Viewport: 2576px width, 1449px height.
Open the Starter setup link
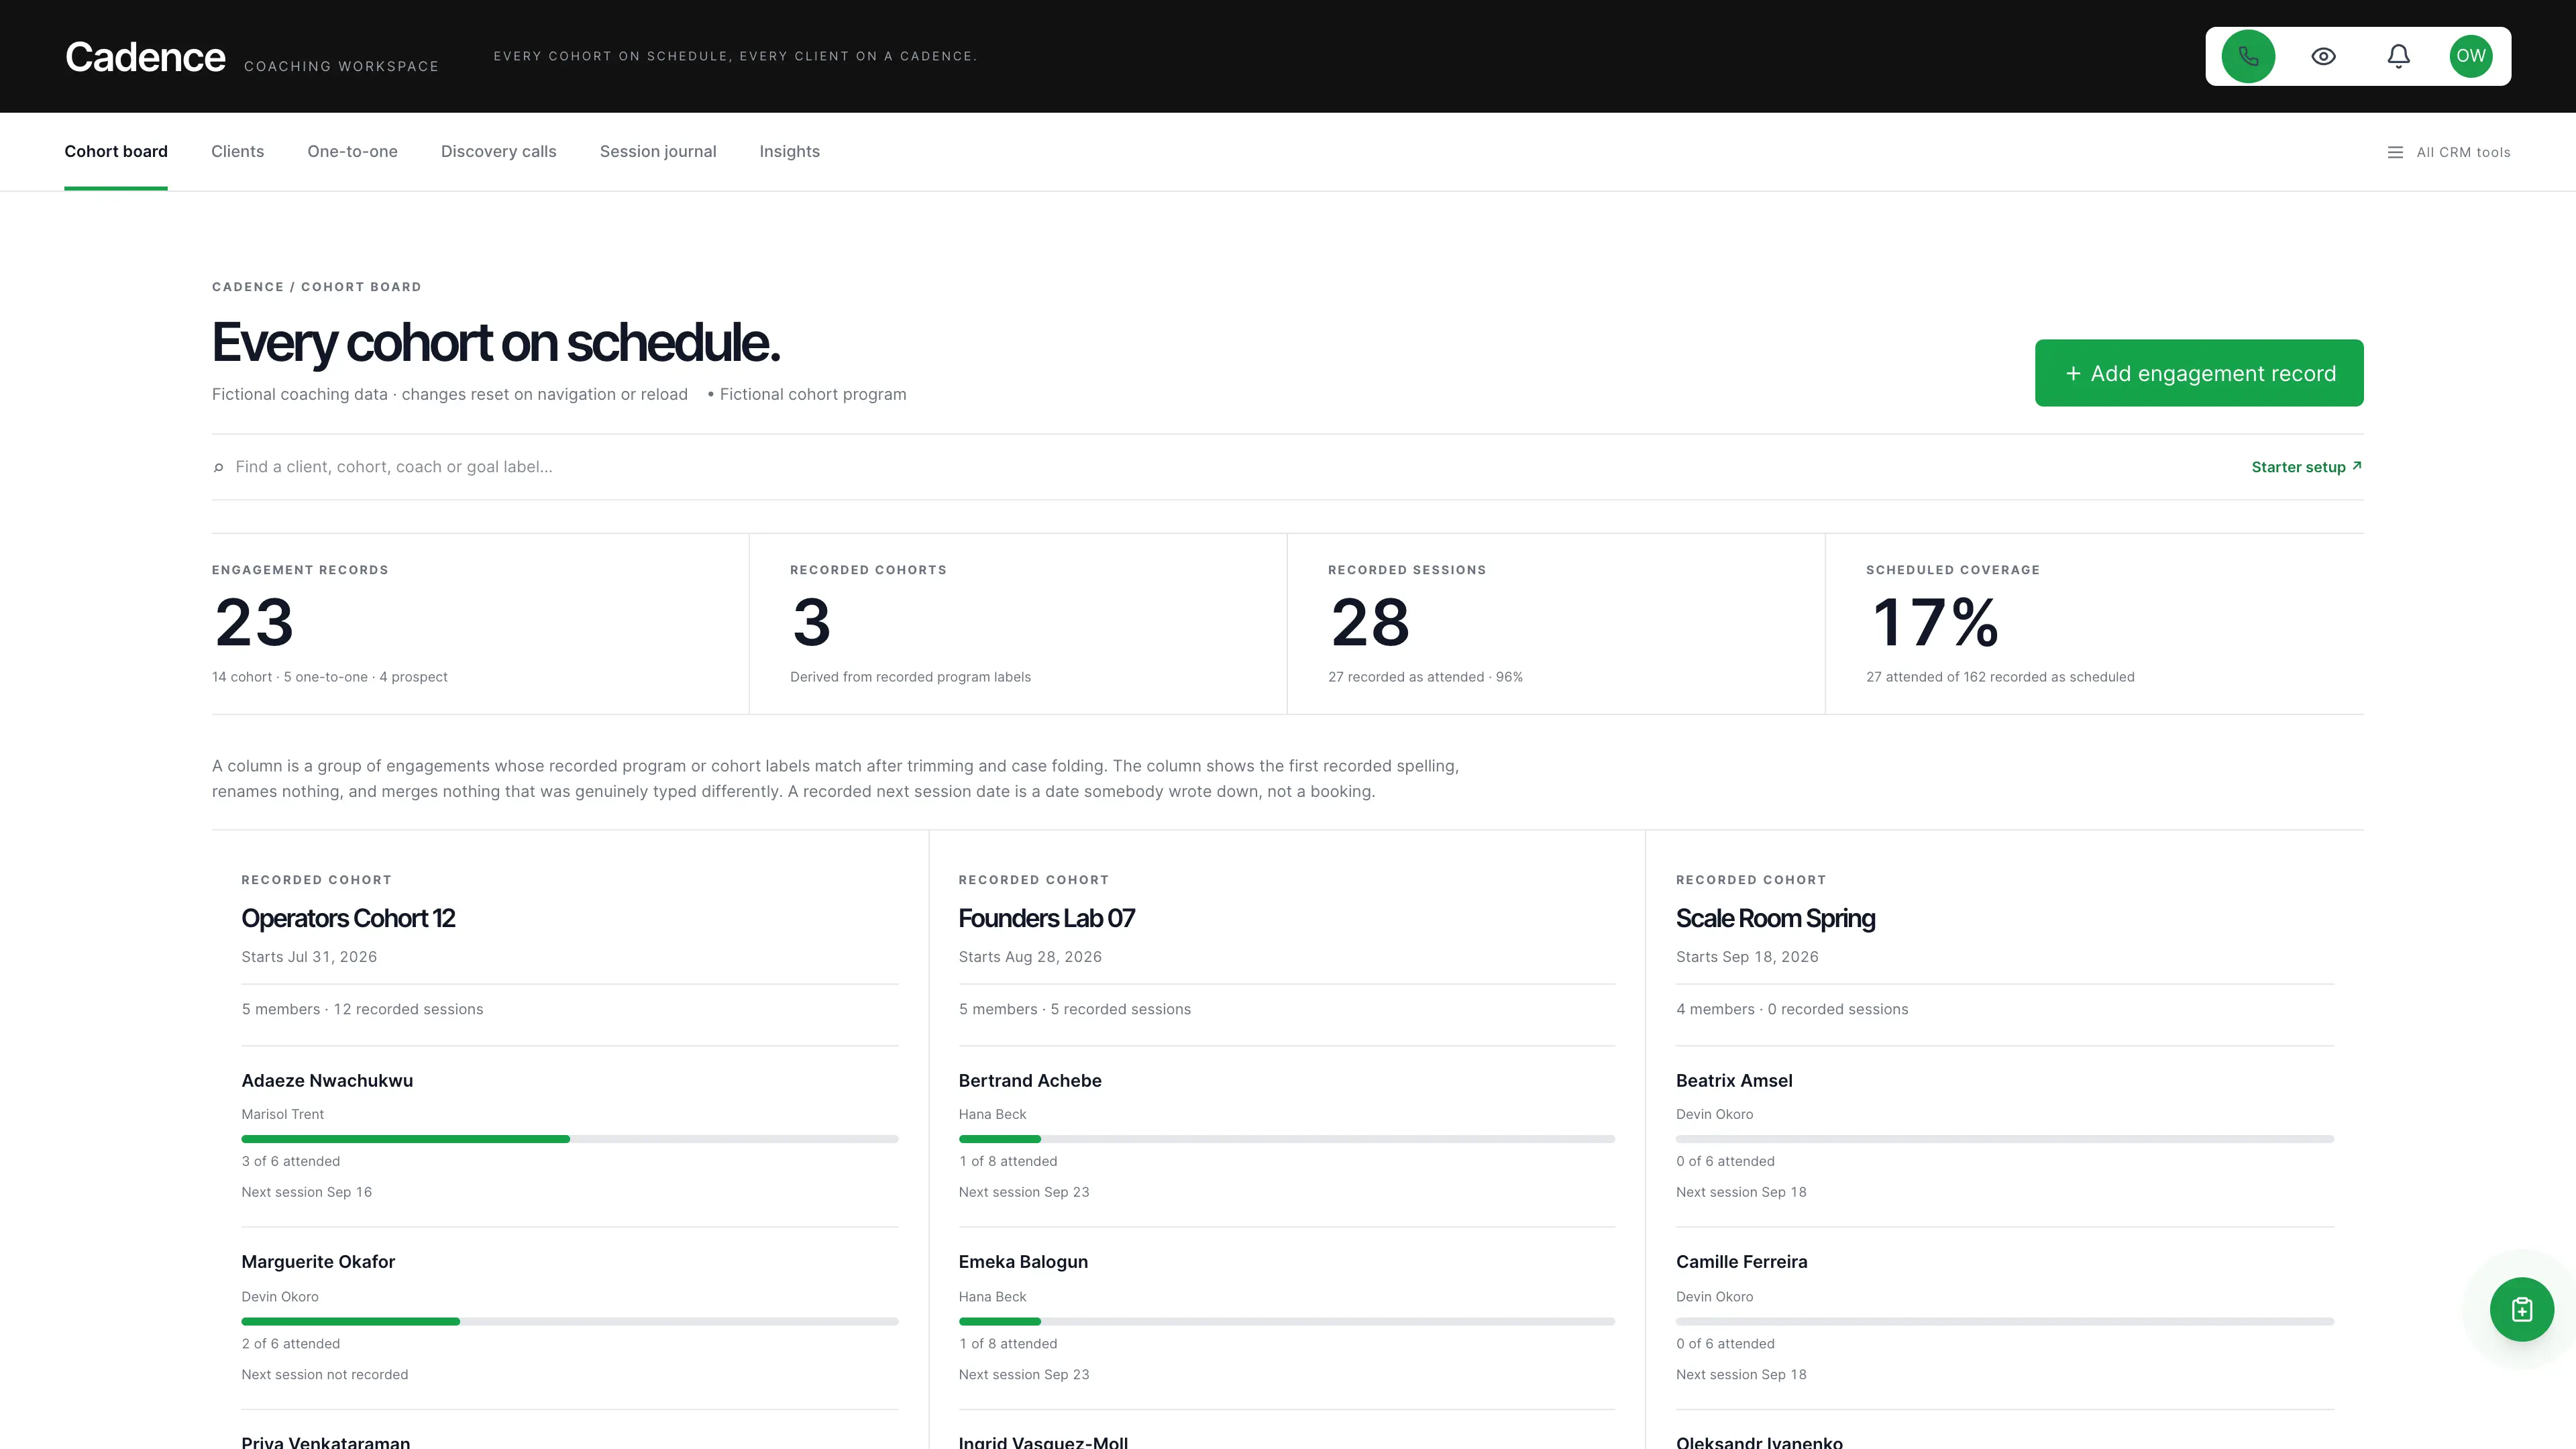pyautogui.click(x=2306, y=467)
